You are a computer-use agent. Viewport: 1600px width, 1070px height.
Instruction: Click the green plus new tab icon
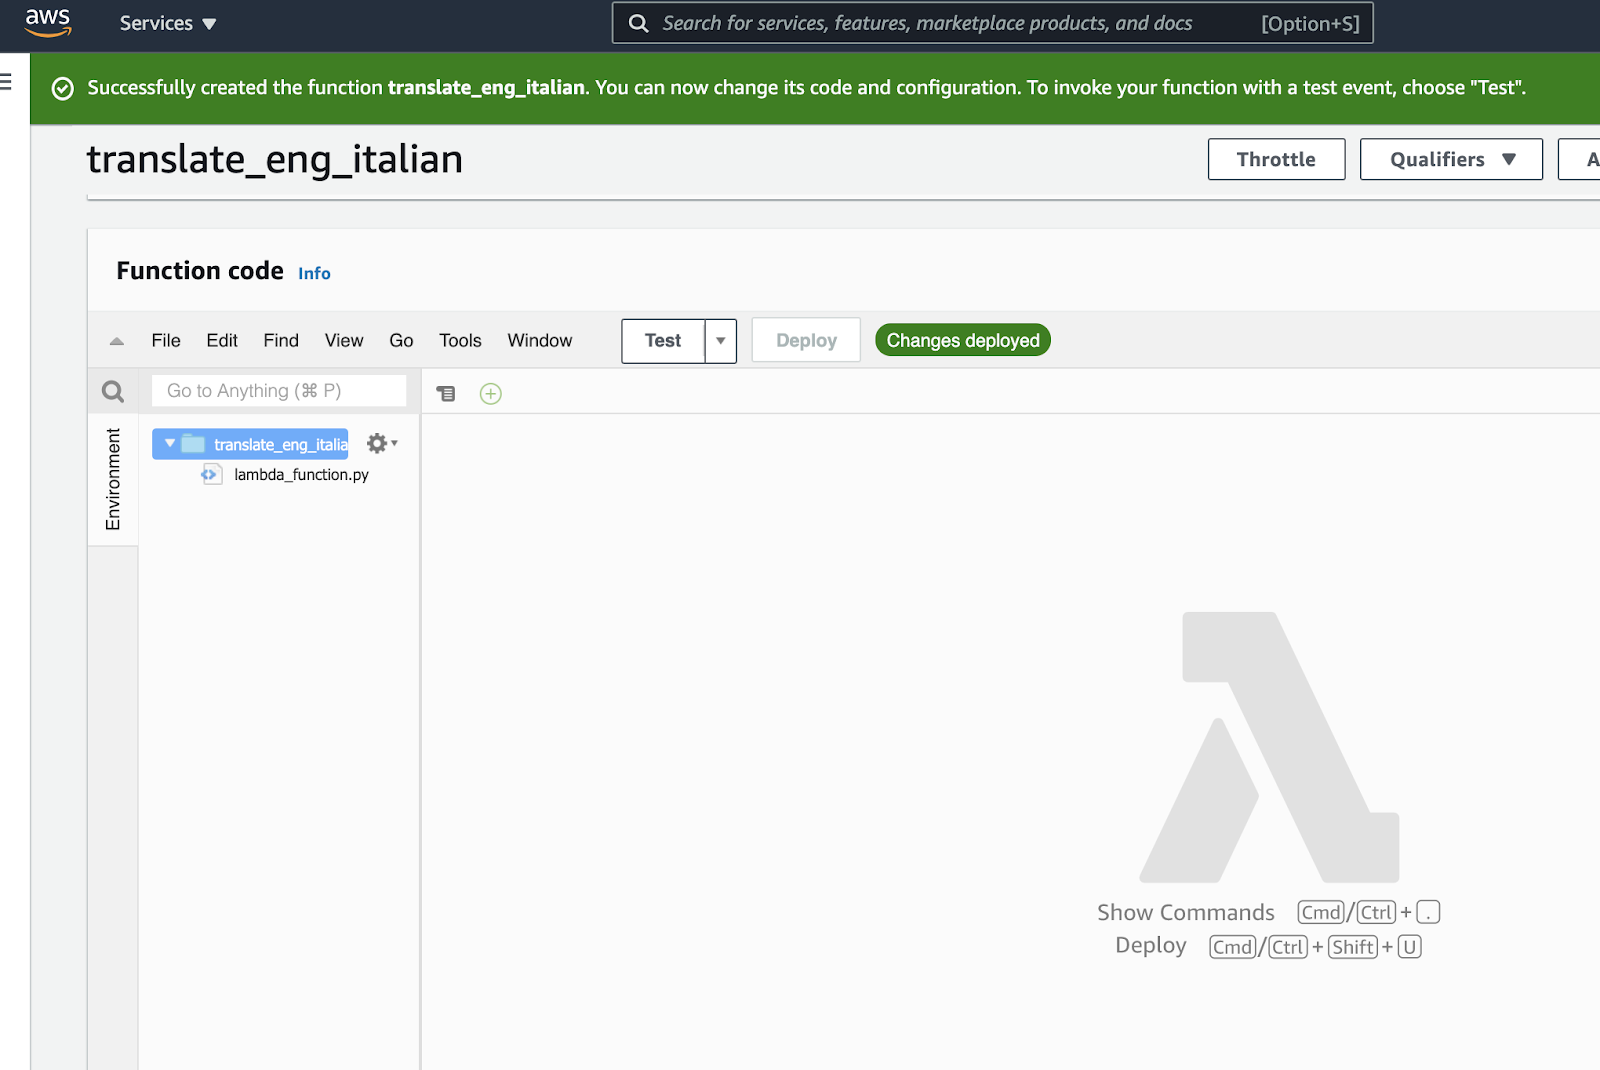pyautogui.click(x=490, y=394)
